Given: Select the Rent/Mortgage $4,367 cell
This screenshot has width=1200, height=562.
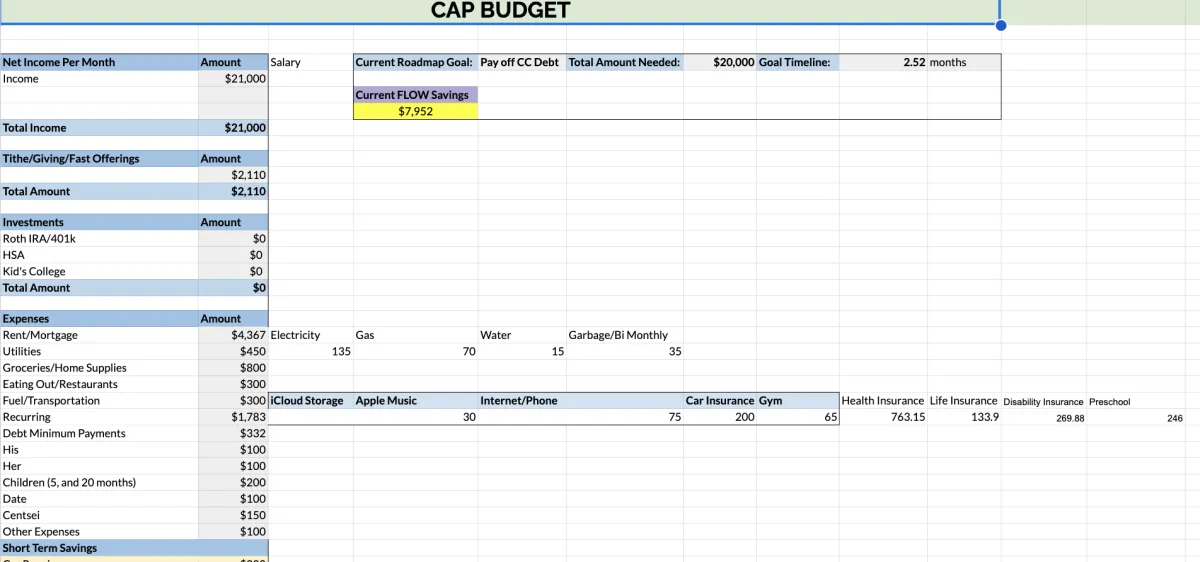Looking at the screenshot, I should coord(233,335).
